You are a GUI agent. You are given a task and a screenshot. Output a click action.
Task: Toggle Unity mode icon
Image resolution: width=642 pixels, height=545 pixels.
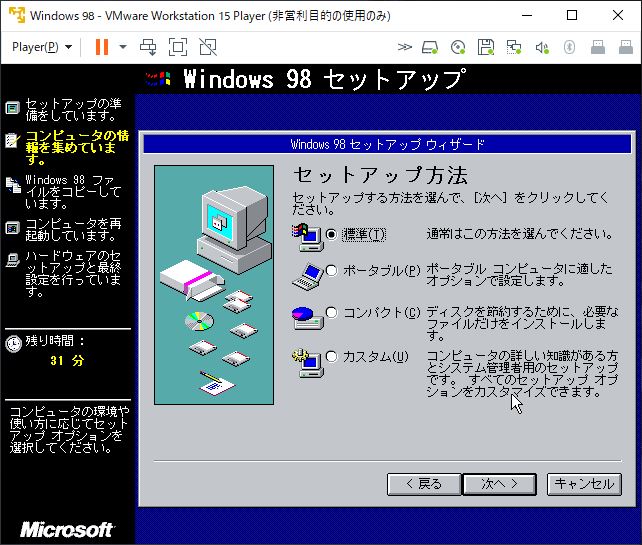[x=208, y=47]
